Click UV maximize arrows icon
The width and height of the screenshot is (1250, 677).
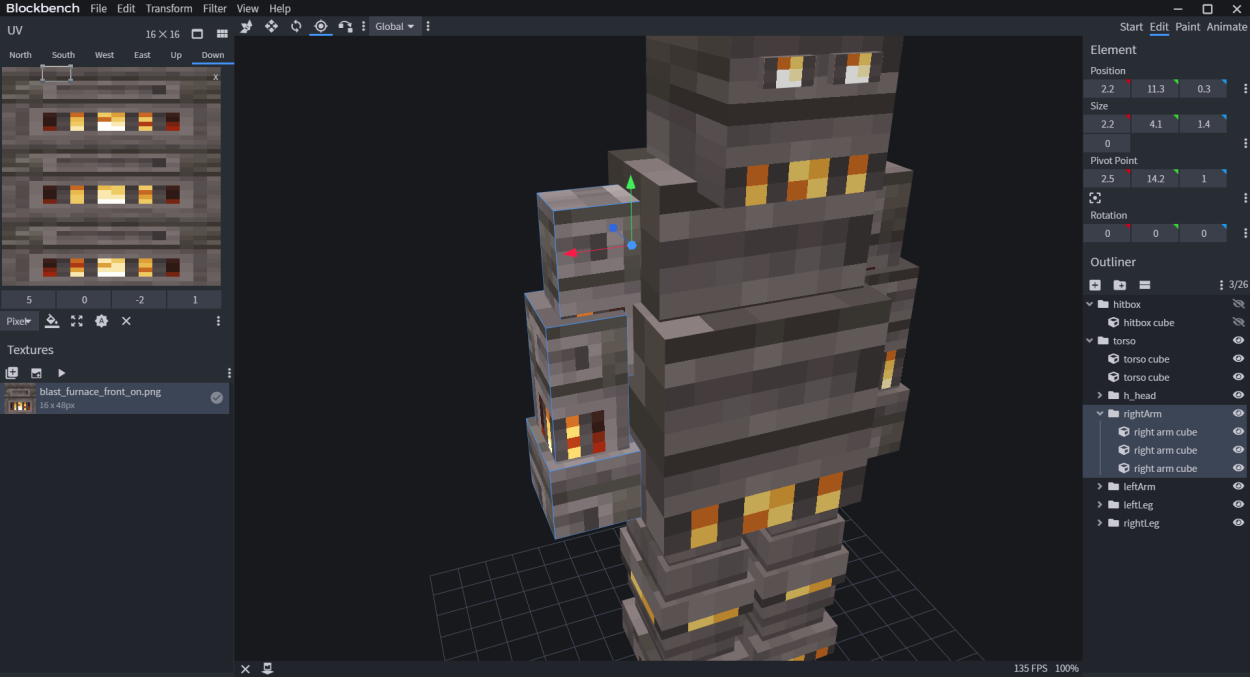click(x=77, y=321)
